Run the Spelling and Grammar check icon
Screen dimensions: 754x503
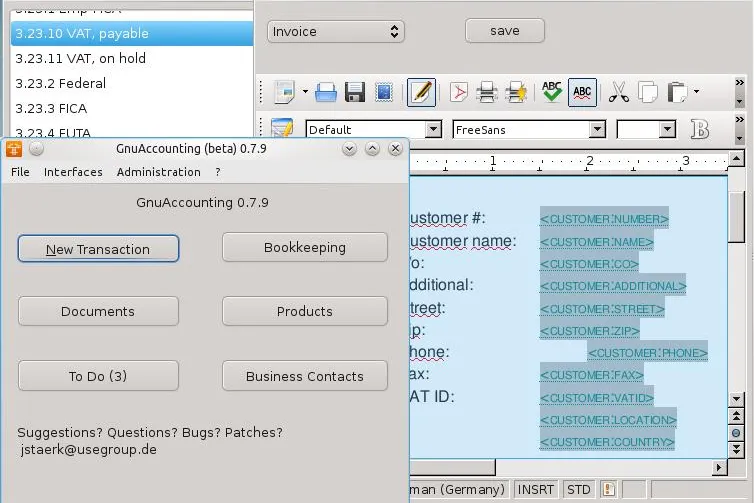[x=552, y=92]
